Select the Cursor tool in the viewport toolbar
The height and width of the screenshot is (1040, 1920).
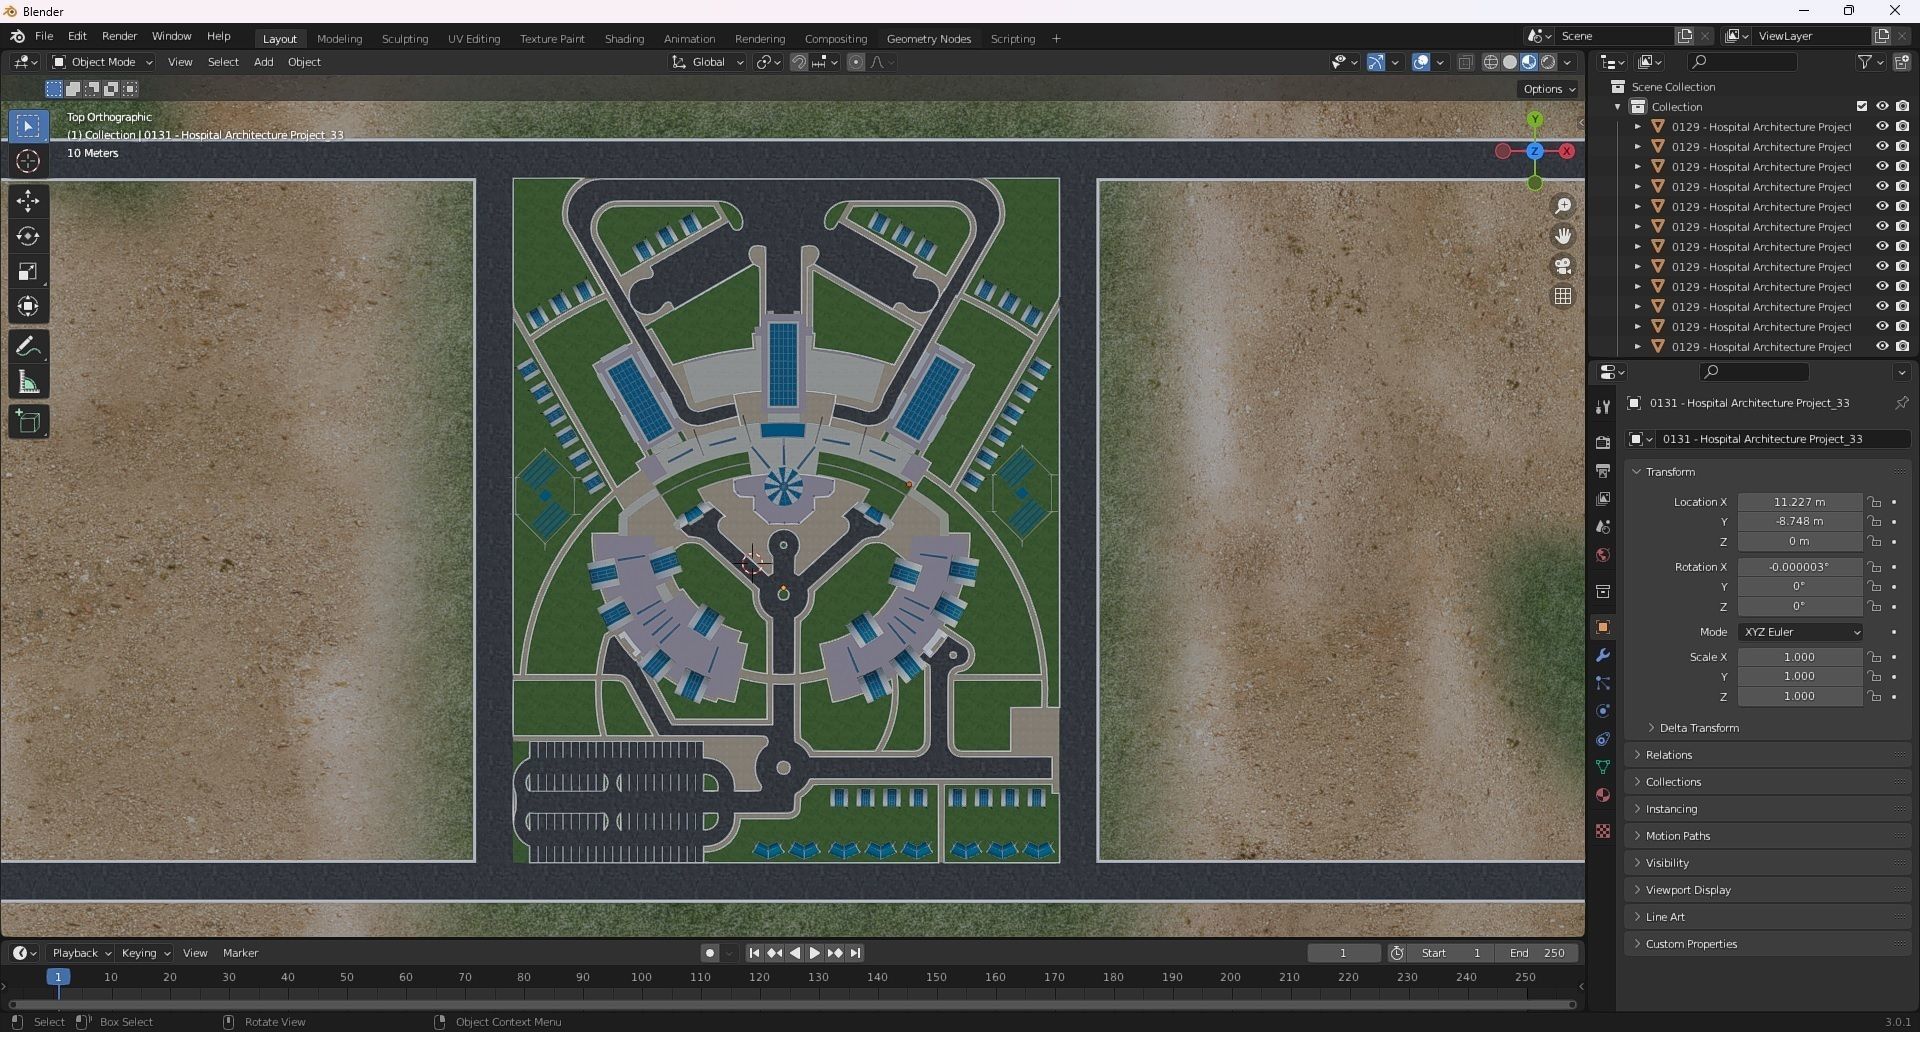(28, 161)
